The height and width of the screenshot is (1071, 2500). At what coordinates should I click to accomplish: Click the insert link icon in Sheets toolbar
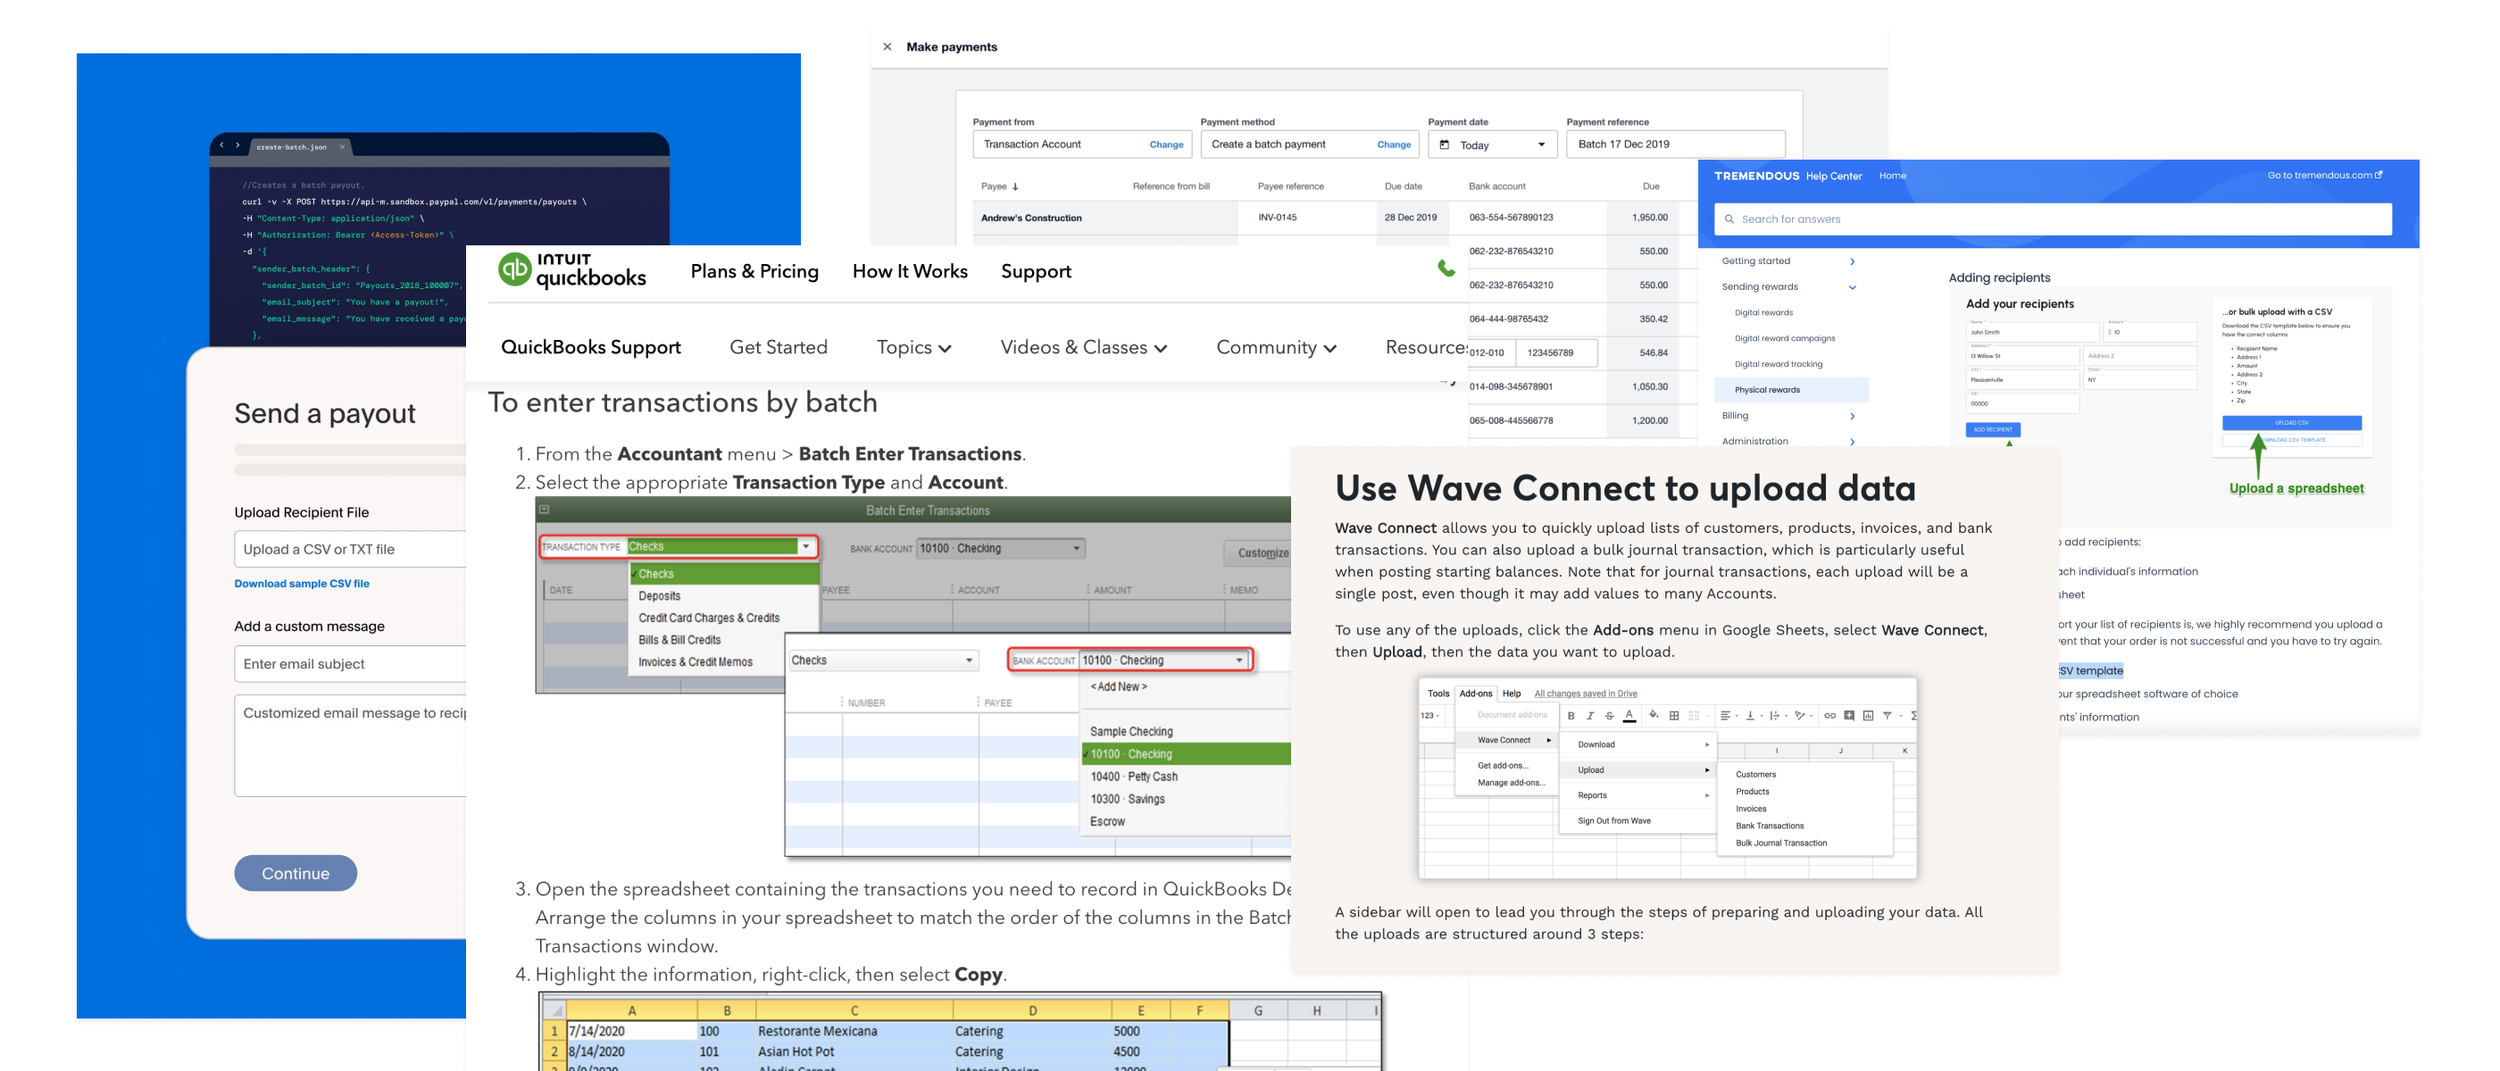1830,716
